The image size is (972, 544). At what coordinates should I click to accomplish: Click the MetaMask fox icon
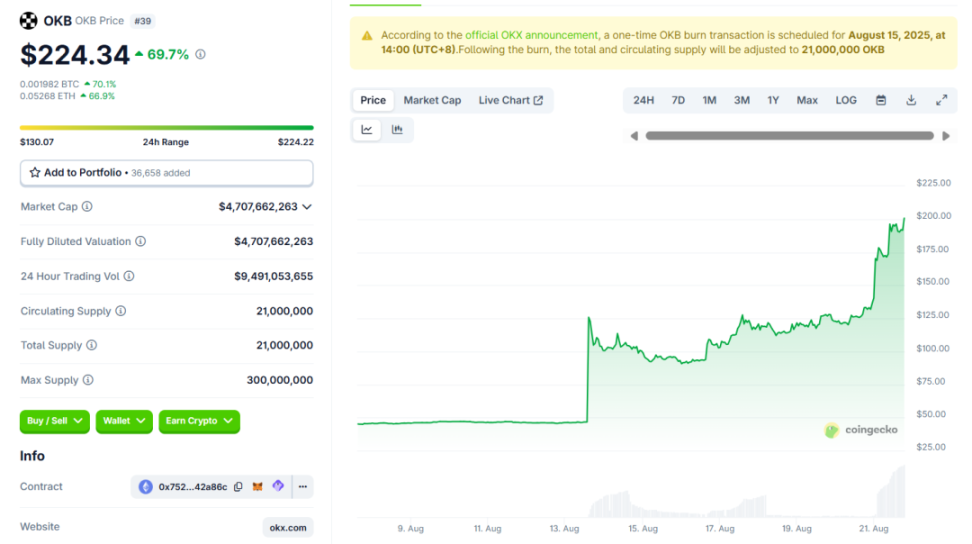pyautogui.click(x=257, y=486)
